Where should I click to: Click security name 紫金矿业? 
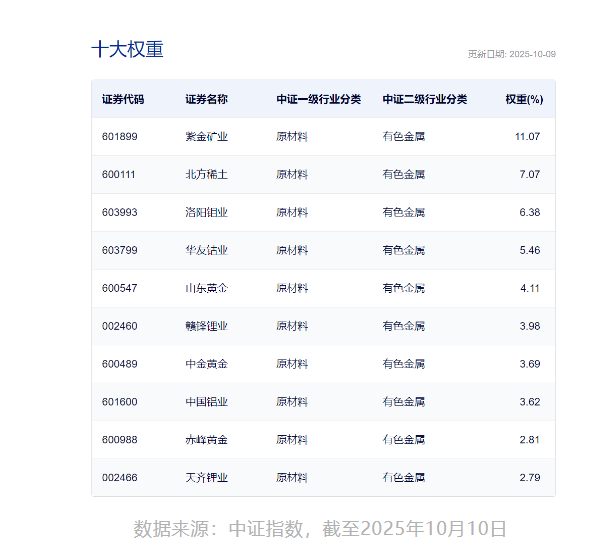pos(207,137)
